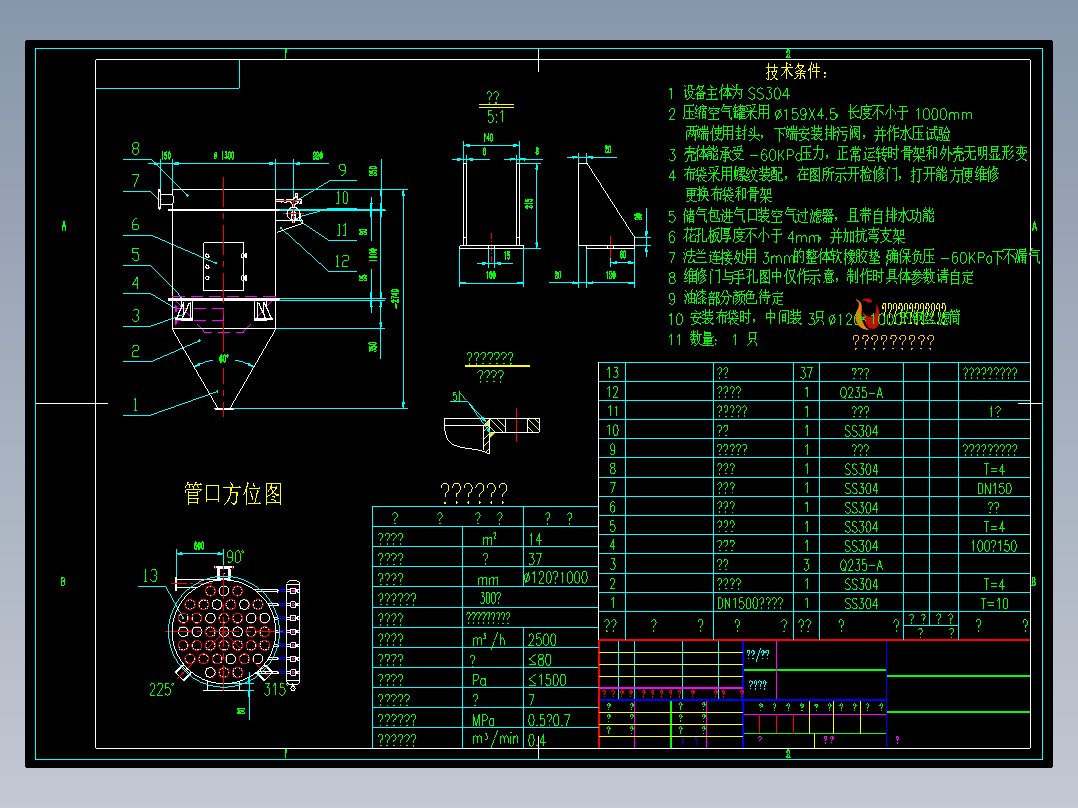Click callout number 6 on elevation view
Screen dimensions: 1078x808
135,224
